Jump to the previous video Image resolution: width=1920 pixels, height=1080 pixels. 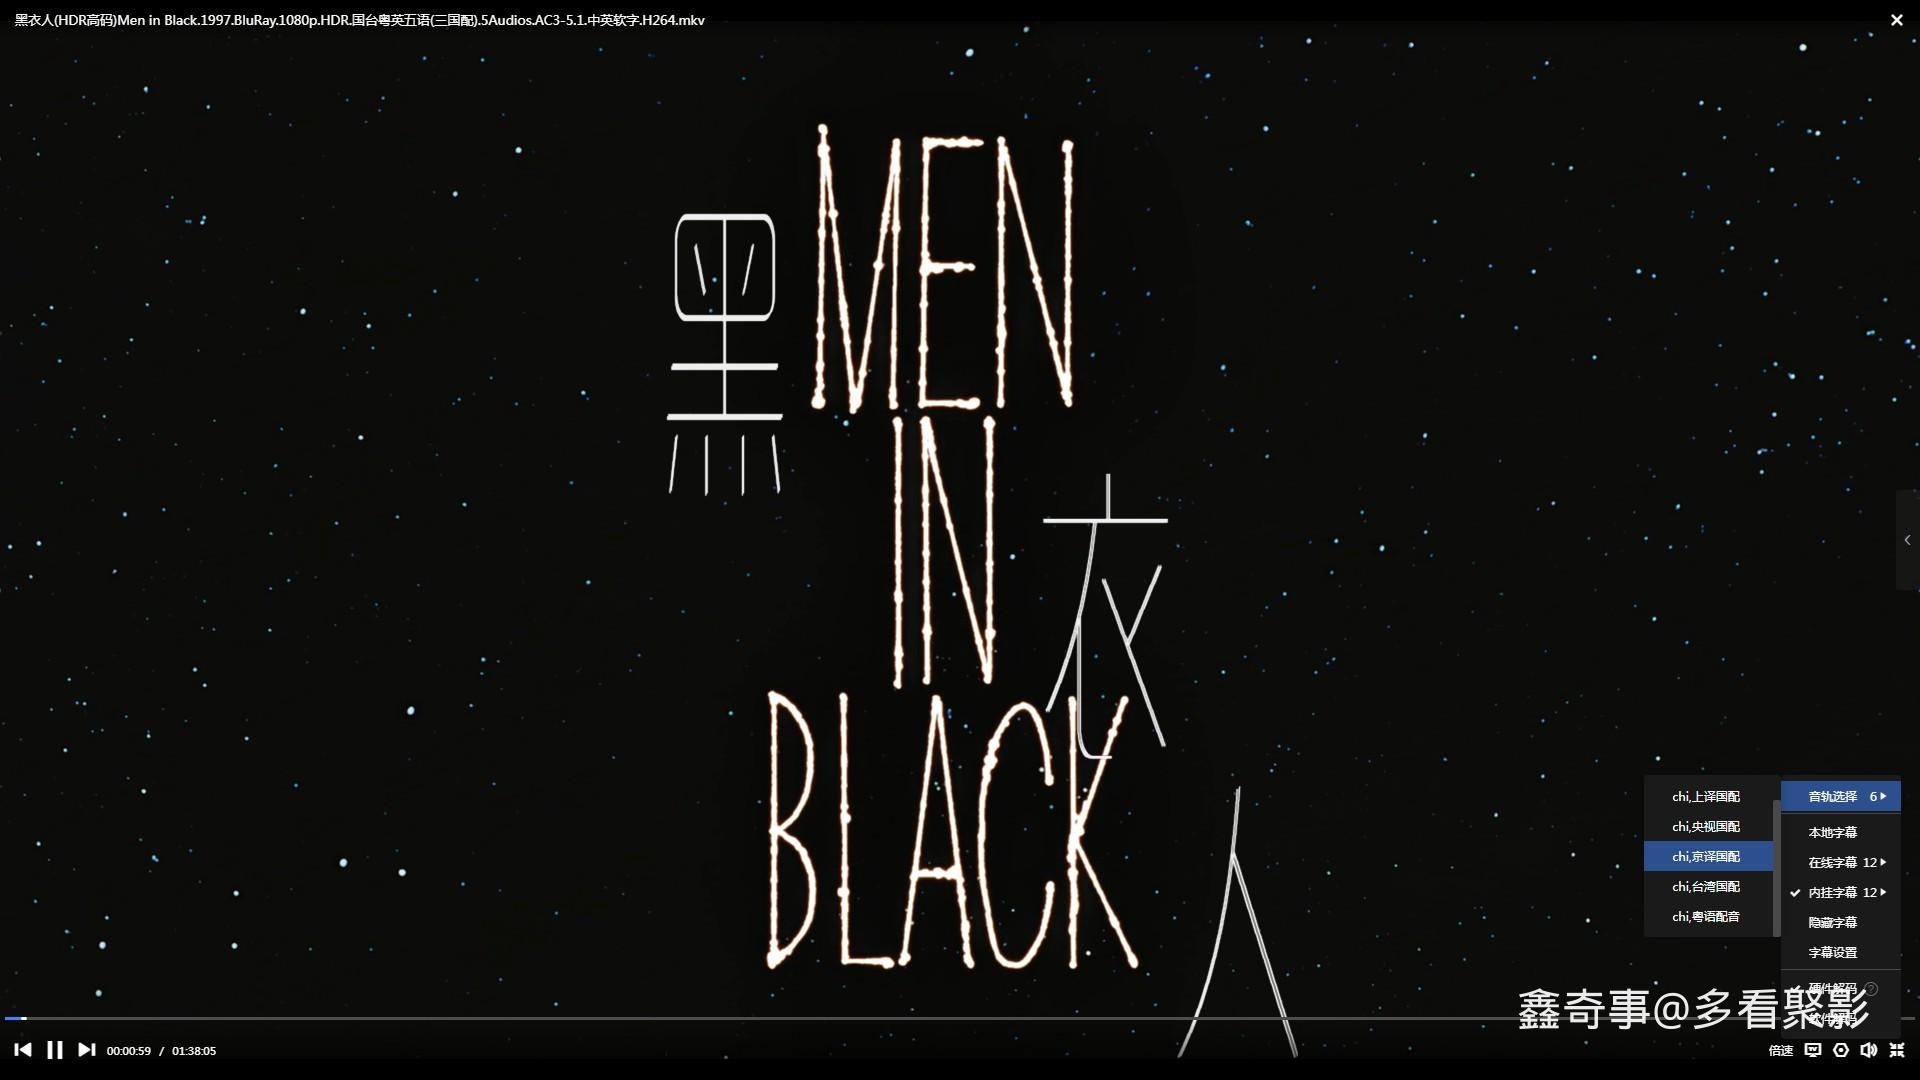(x=22, y=1050)
